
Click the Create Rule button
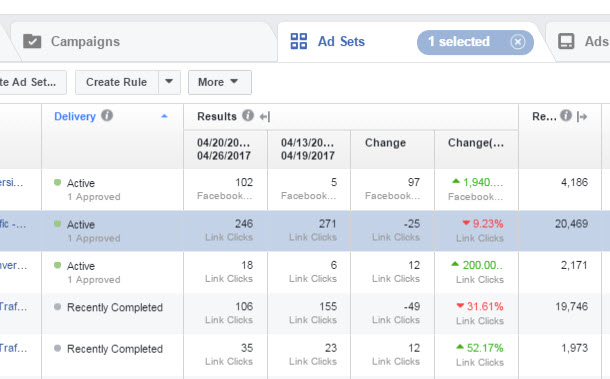117,82
